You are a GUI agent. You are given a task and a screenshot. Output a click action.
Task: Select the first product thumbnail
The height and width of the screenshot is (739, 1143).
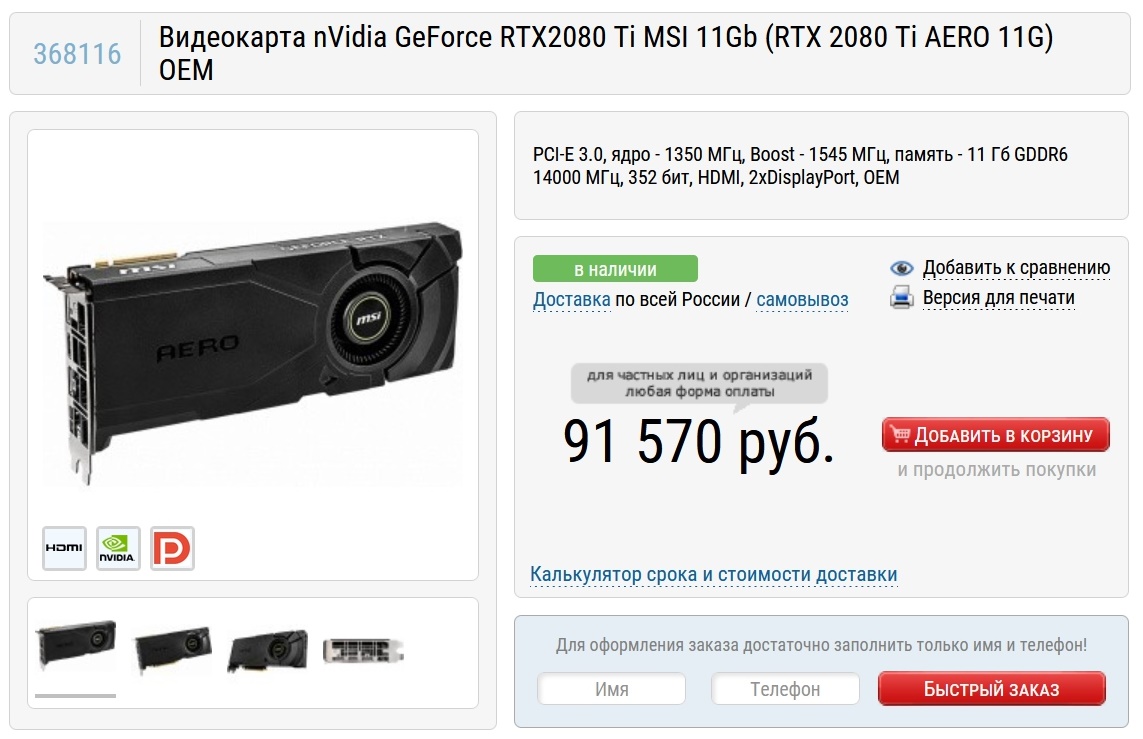click(76, 645)
